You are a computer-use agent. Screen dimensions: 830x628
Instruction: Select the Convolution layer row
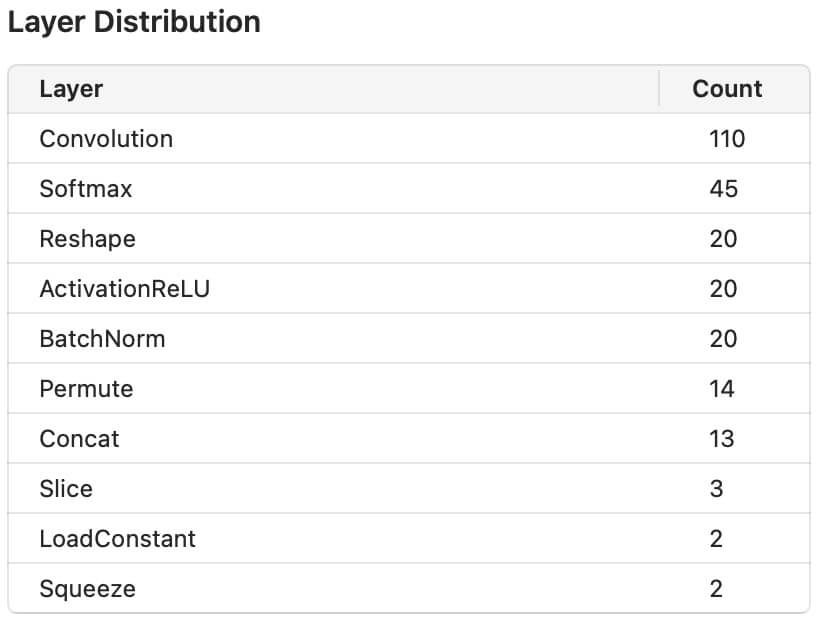[x=409, y=139]
